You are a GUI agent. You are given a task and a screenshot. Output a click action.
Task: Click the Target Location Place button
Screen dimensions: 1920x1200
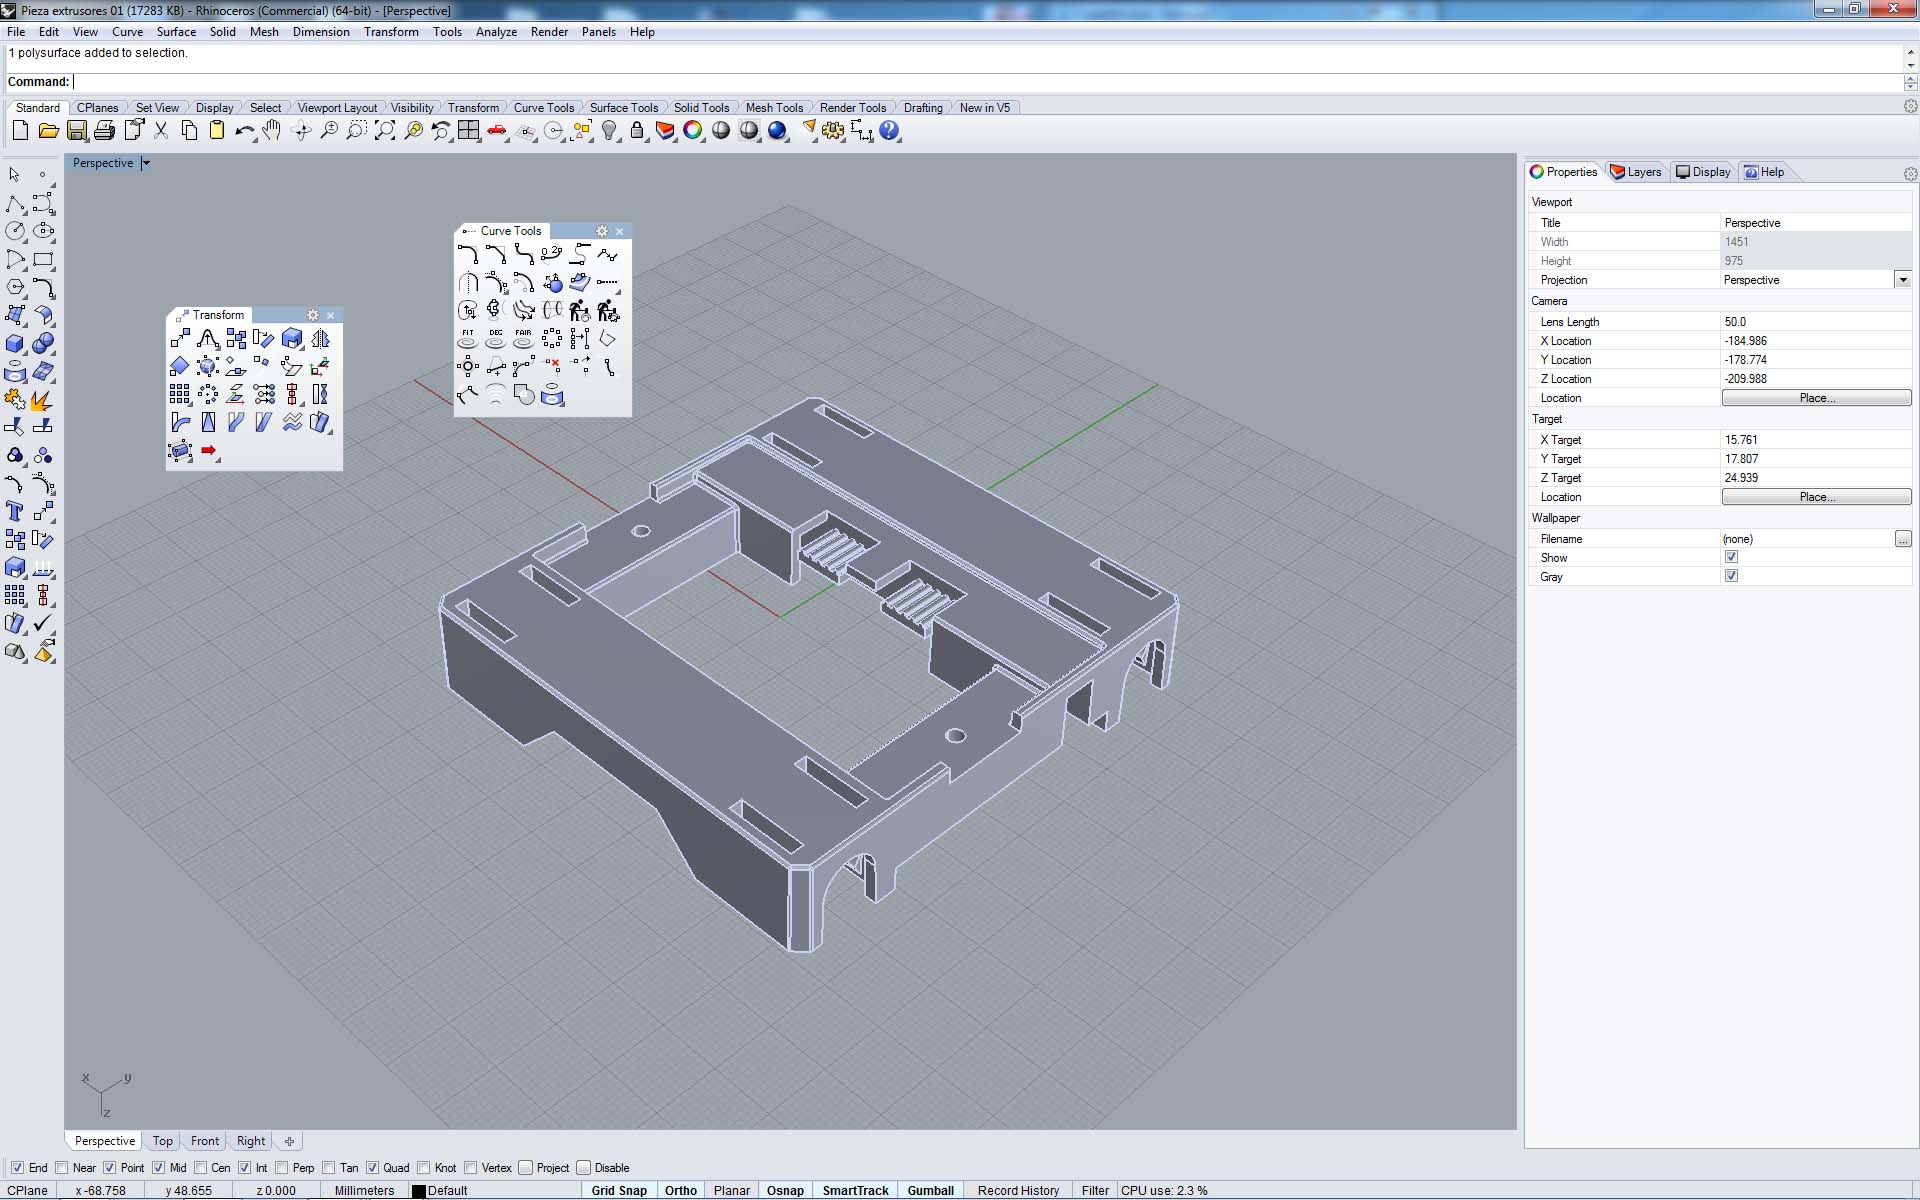[x=1816, y=497]
